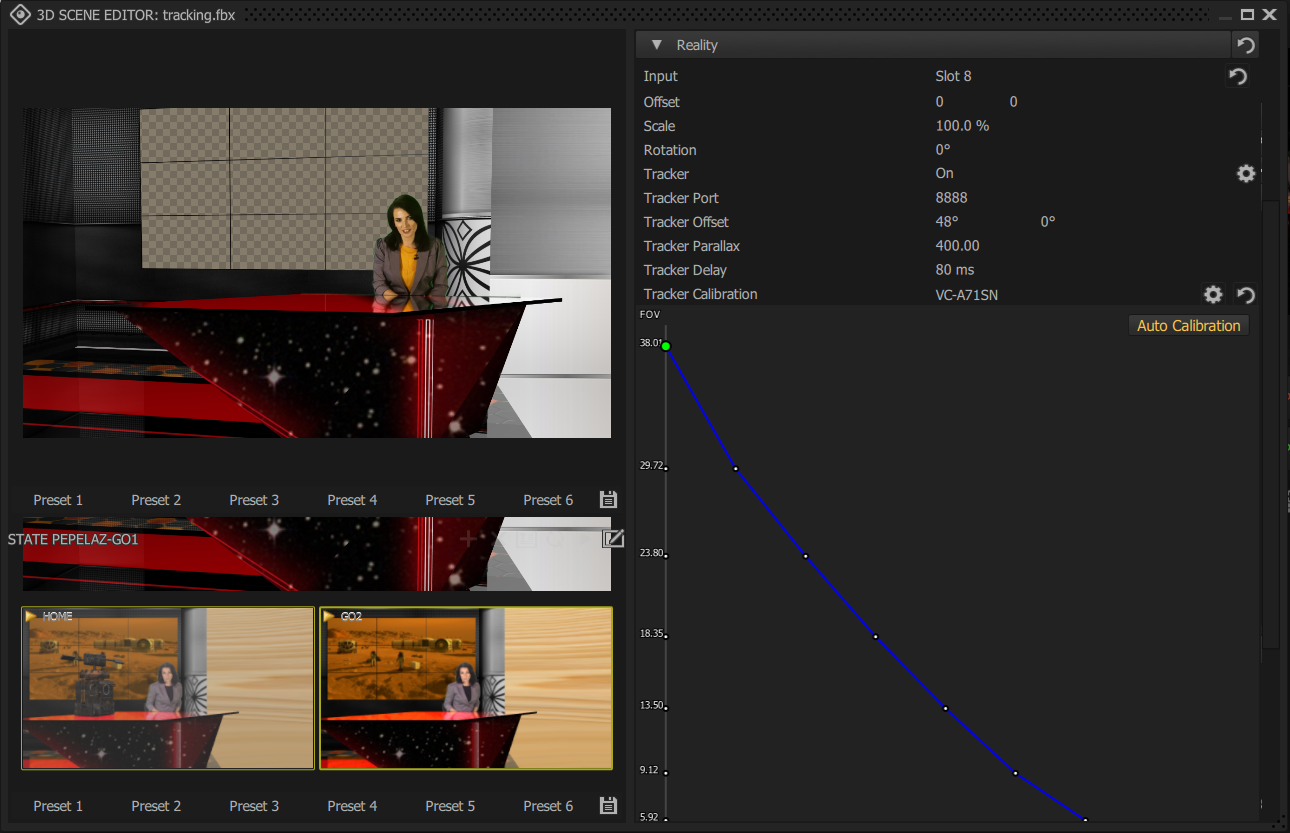
Task: Turn off the Tracker
Action: (x=944, y=173)
